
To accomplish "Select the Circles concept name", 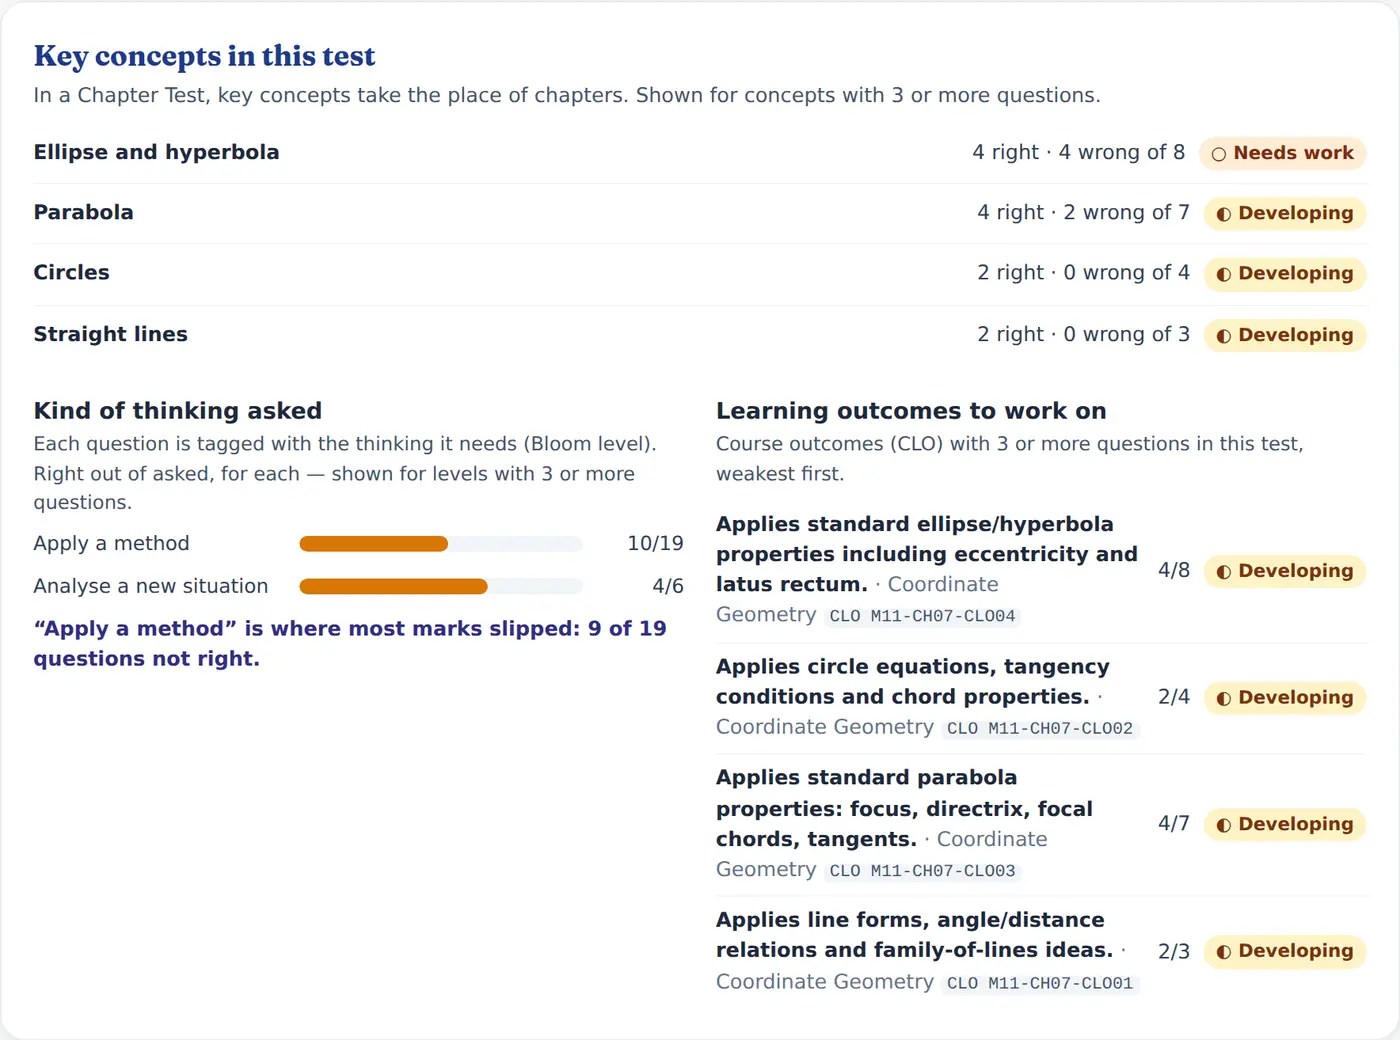I will coord(72,272).
